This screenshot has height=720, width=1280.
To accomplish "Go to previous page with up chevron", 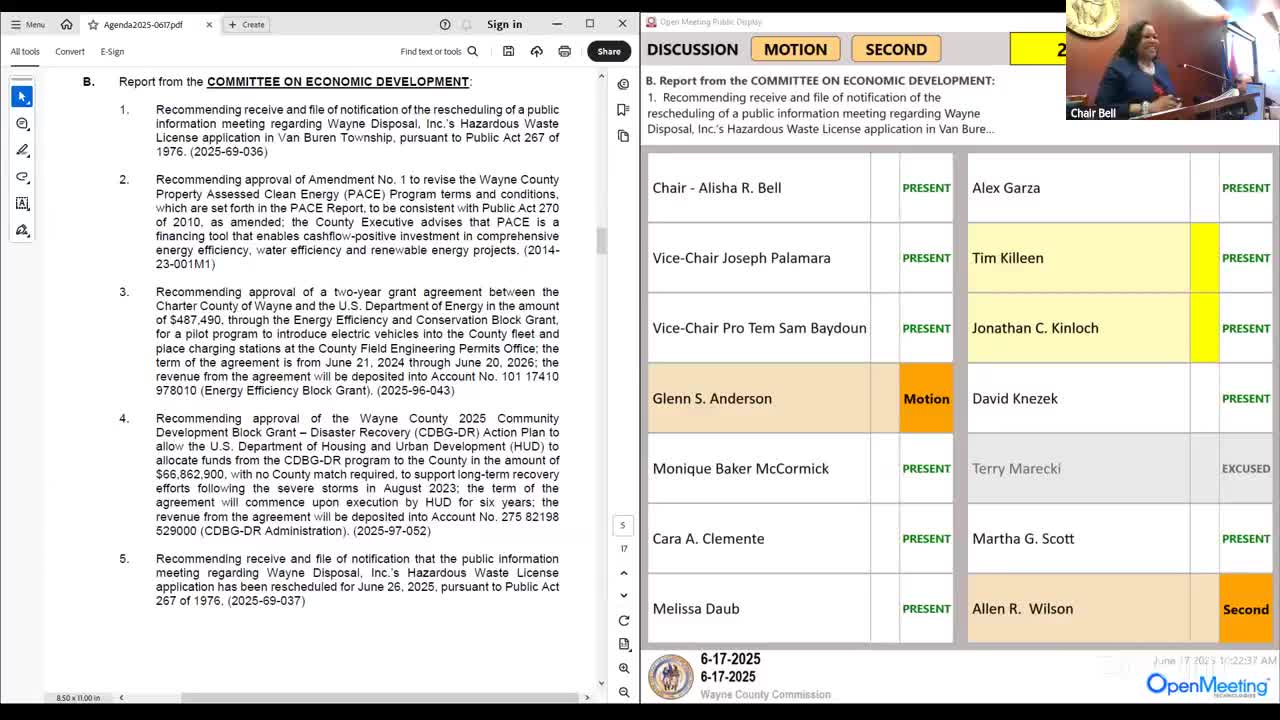I will [x=623, y=573].
